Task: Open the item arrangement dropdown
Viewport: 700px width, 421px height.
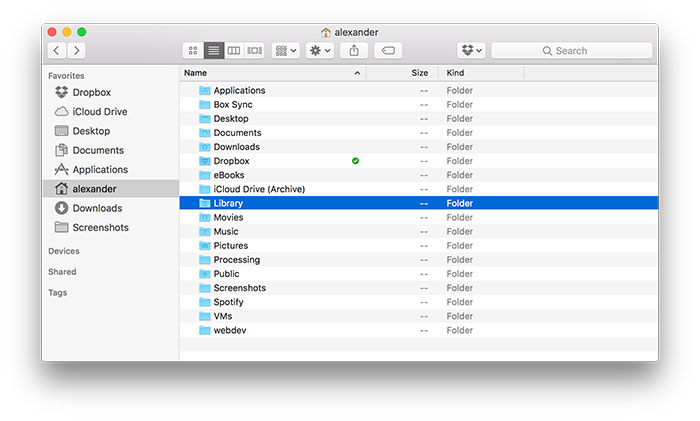Action: (286, 50)
